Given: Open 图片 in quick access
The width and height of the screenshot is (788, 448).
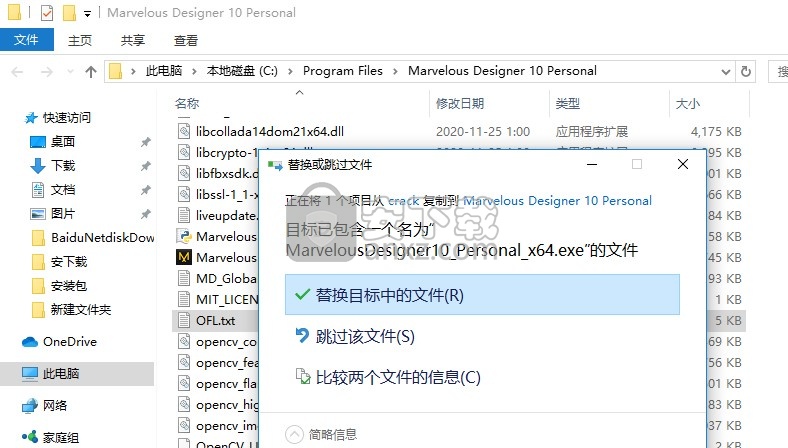Looking at the screenshot, I should click(63, 214).
